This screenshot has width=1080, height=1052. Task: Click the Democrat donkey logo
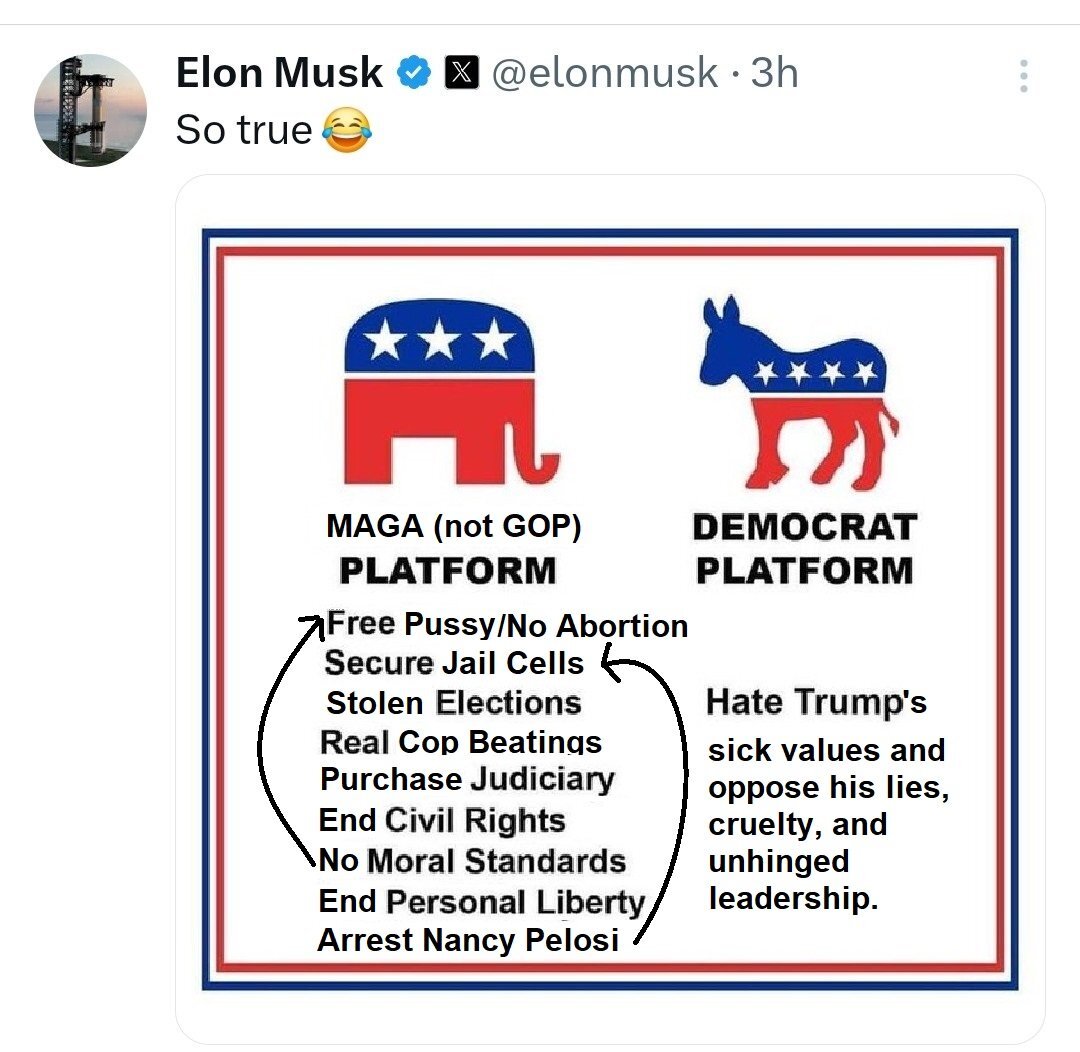(x=798, y=392)
